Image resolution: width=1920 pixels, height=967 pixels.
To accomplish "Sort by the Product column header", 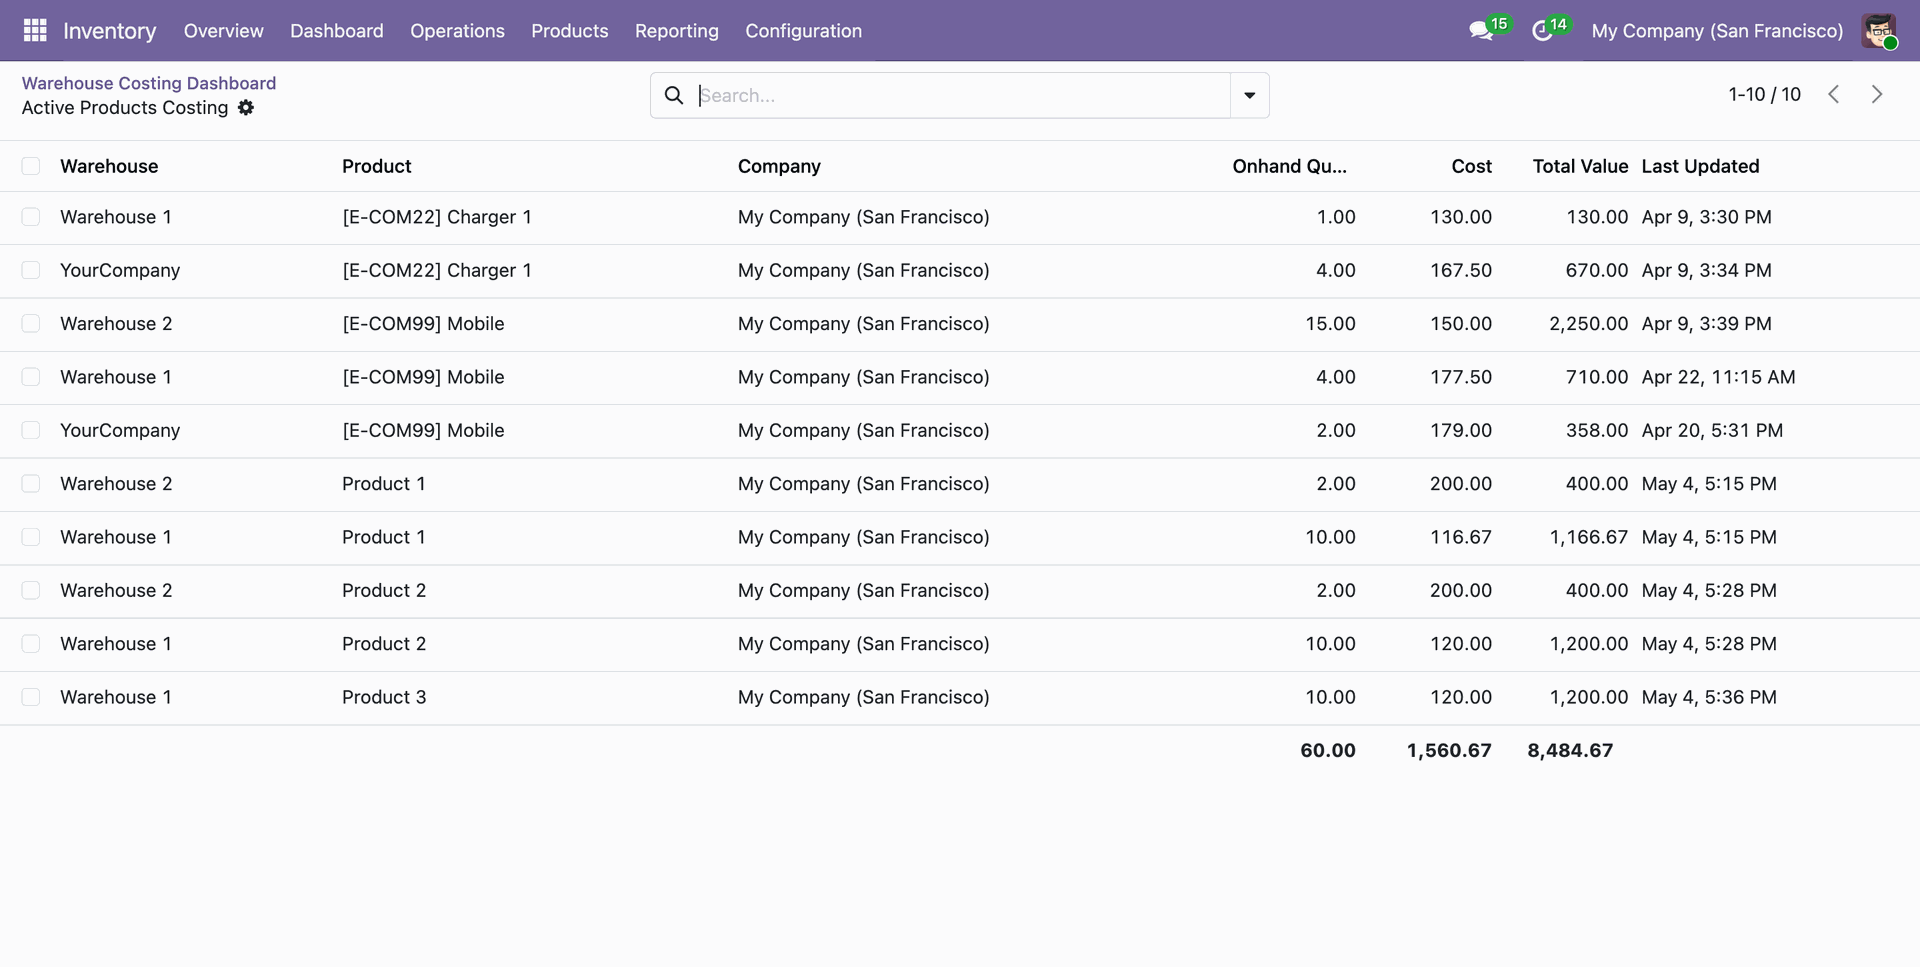I will [x=376, y=166].
